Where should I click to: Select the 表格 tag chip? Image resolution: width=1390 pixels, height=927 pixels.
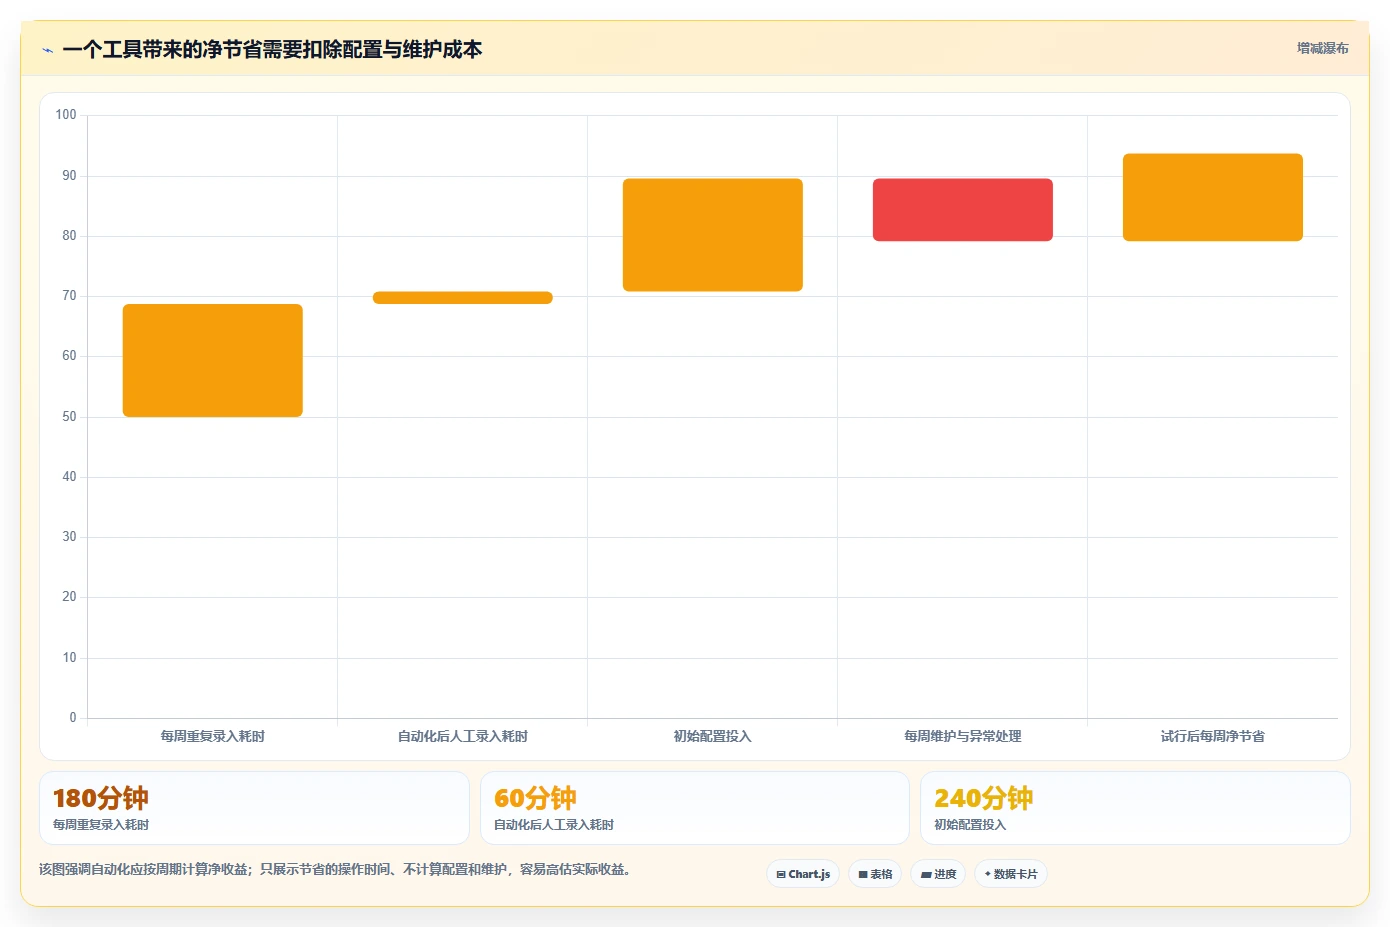875,874
